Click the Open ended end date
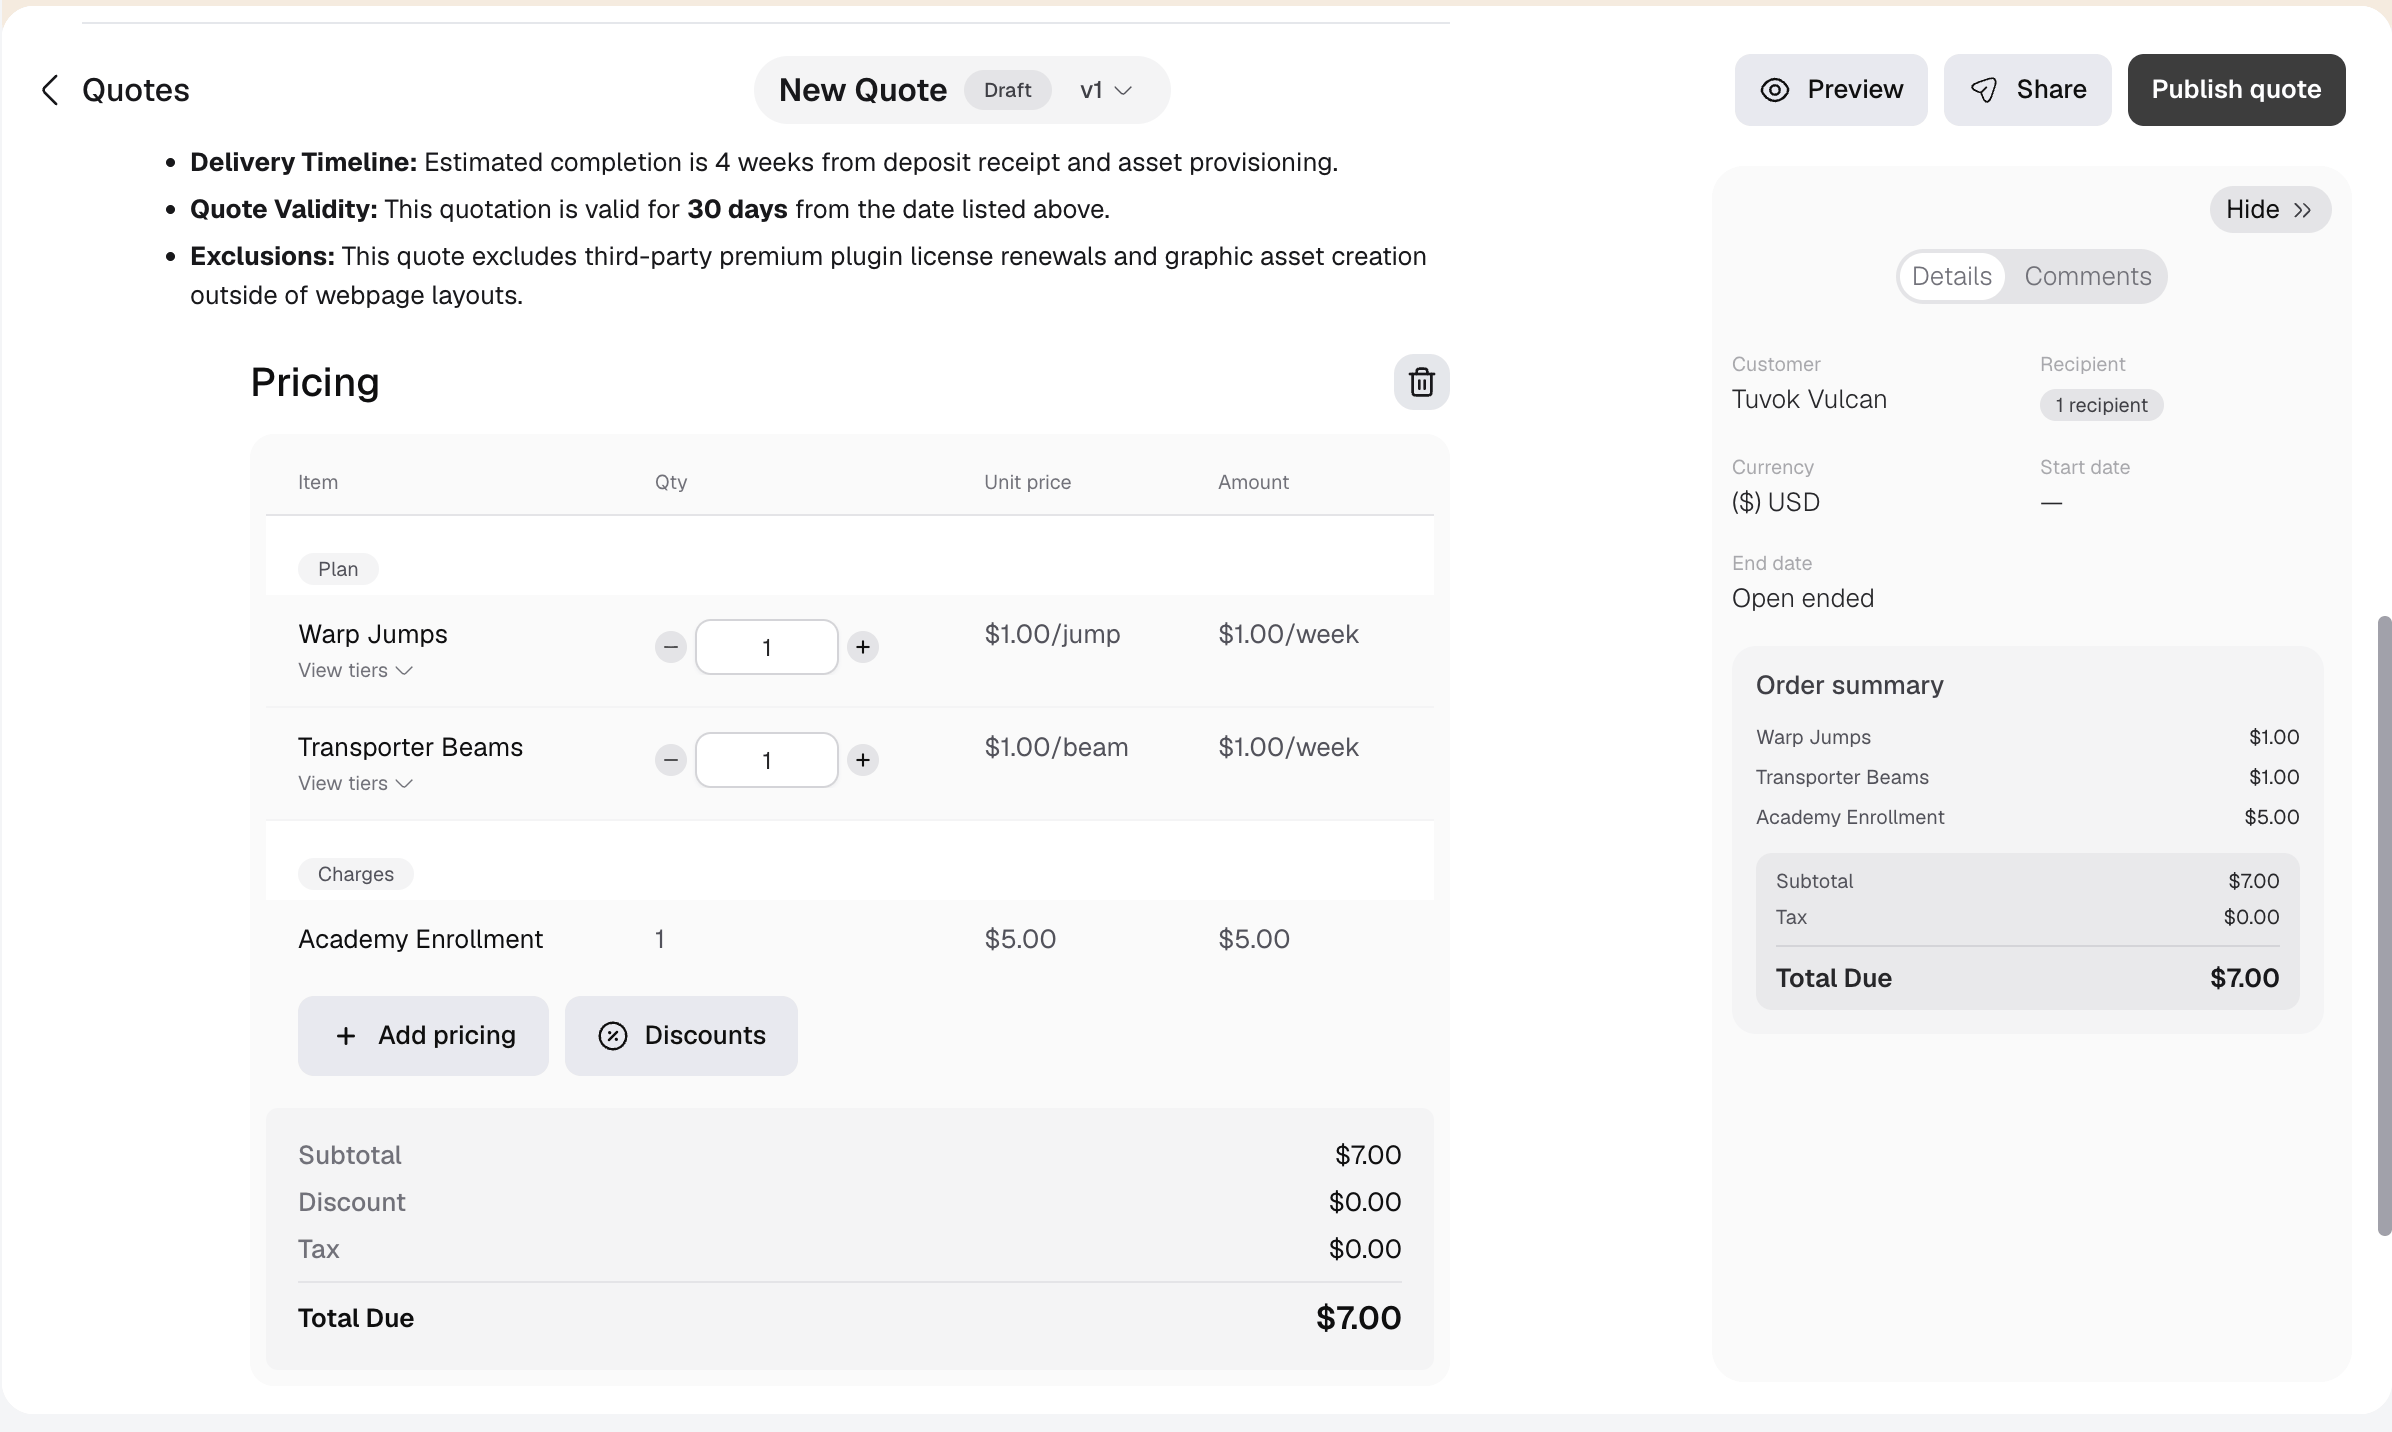This screenshot has height=1432, width=2392. (x=1802, y=598)
